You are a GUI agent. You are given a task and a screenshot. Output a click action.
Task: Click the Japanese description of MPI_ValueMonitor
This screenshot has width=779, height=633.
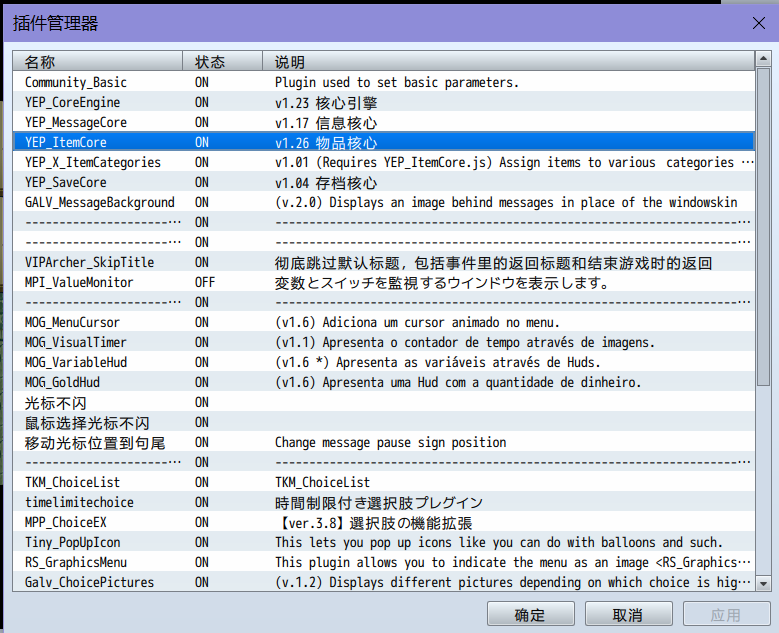pyautogui.click(x=442, y=283)
